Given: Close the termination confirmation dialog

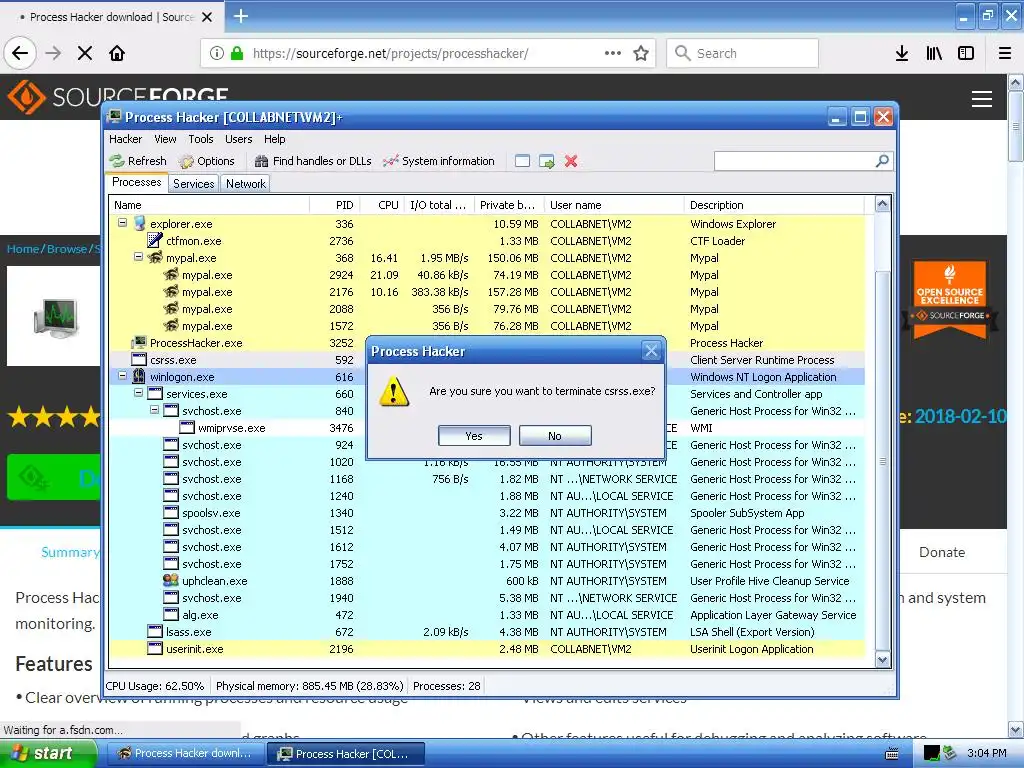Looking at the screenshot, I should (x=651, y=351).
